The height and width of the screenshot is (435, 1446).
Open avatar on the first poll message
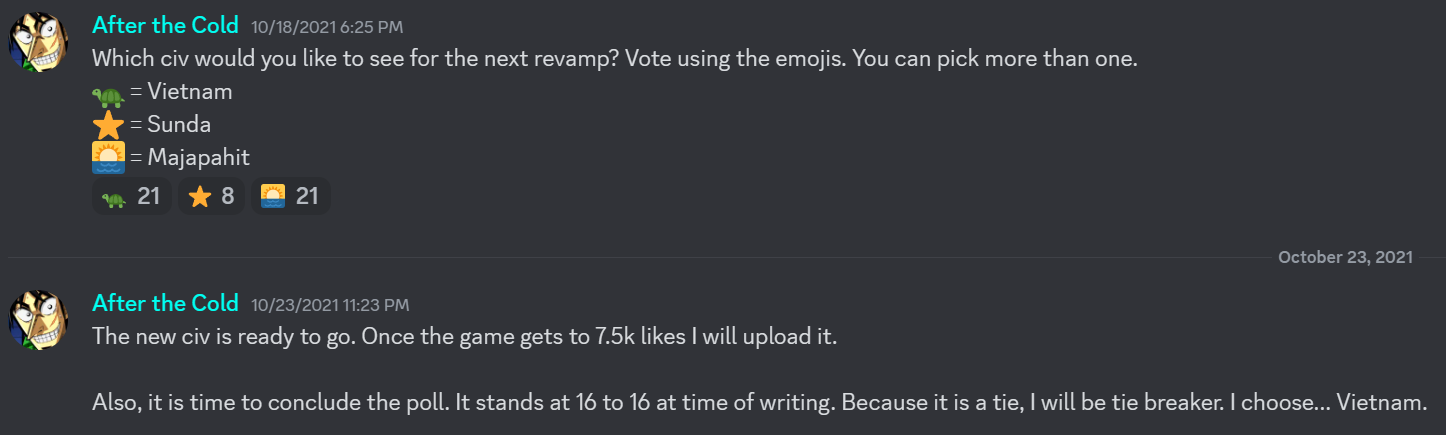pyautogui.click(x=38, y=43)
